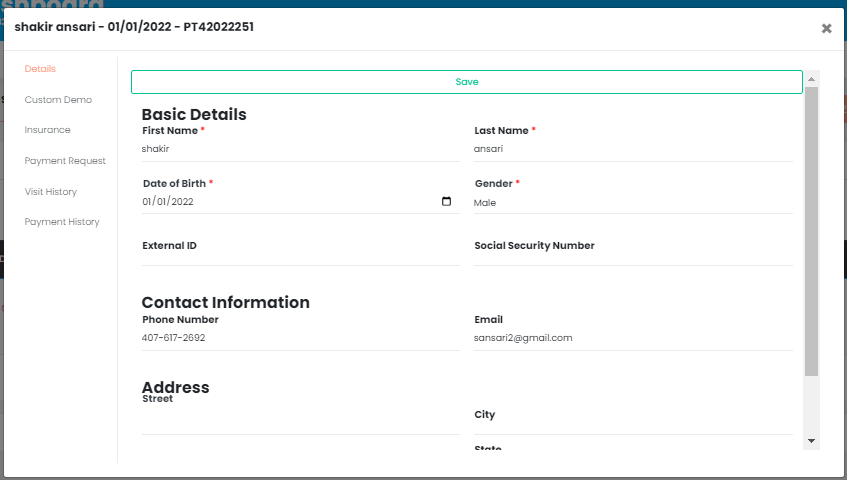Go to the Insurance tab

pos(47,130)
